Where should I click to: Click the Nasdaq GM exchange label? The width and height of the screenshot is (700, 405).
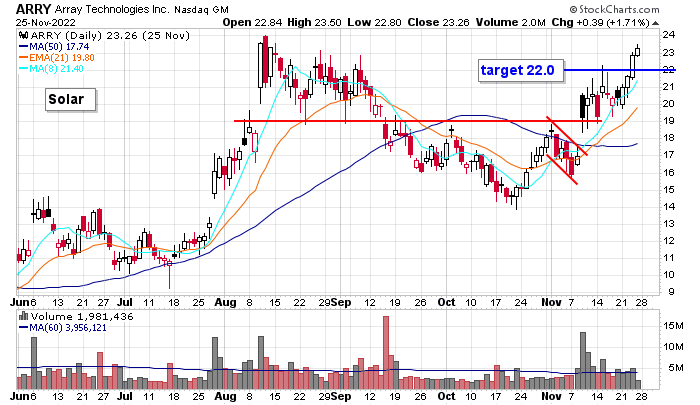click(x=201, y=9)
